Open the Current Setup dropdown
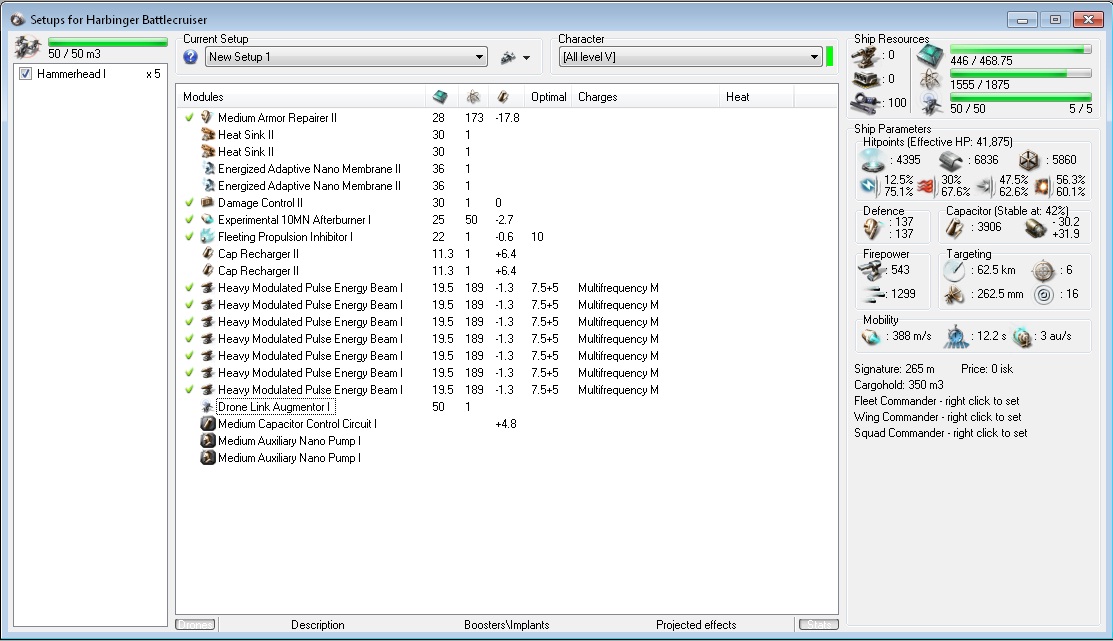The height and width of the screenshot is (641, 1113). click(x=480, y=57)
